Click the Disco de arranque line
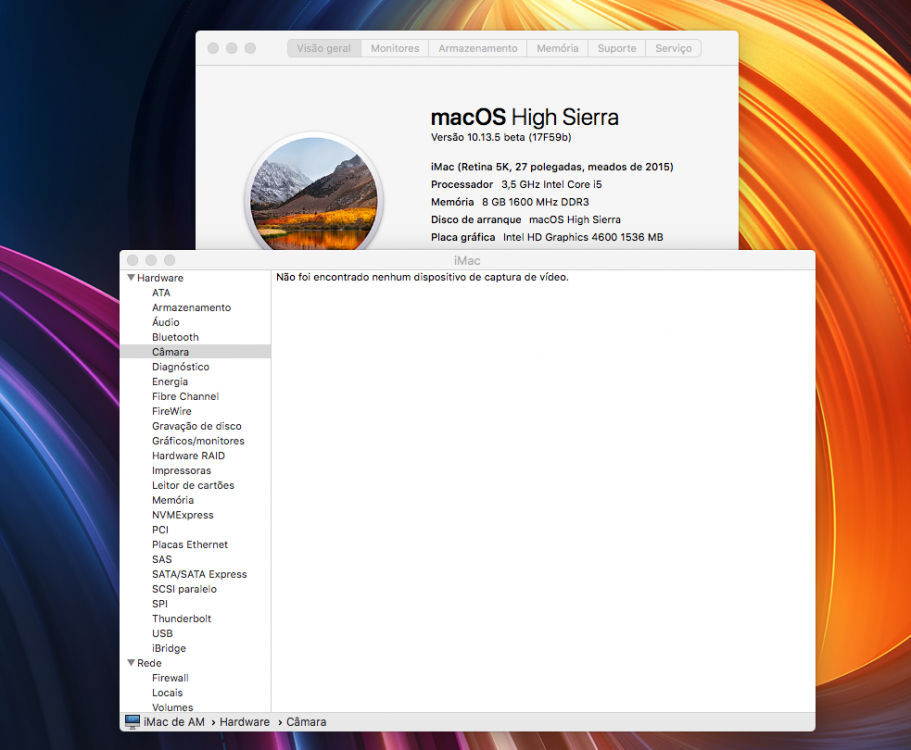The height and width of the screenshot is (750, 911). click(x=525, y=220)
